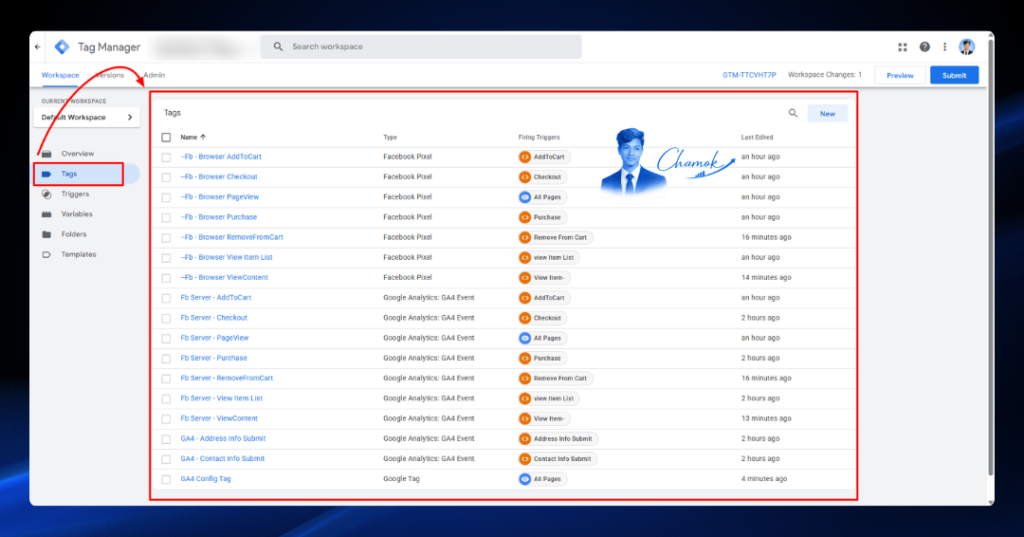Click the View Item trigger on Fb Browser ViewContent row
1024x537 pixels.
[543, 278]
